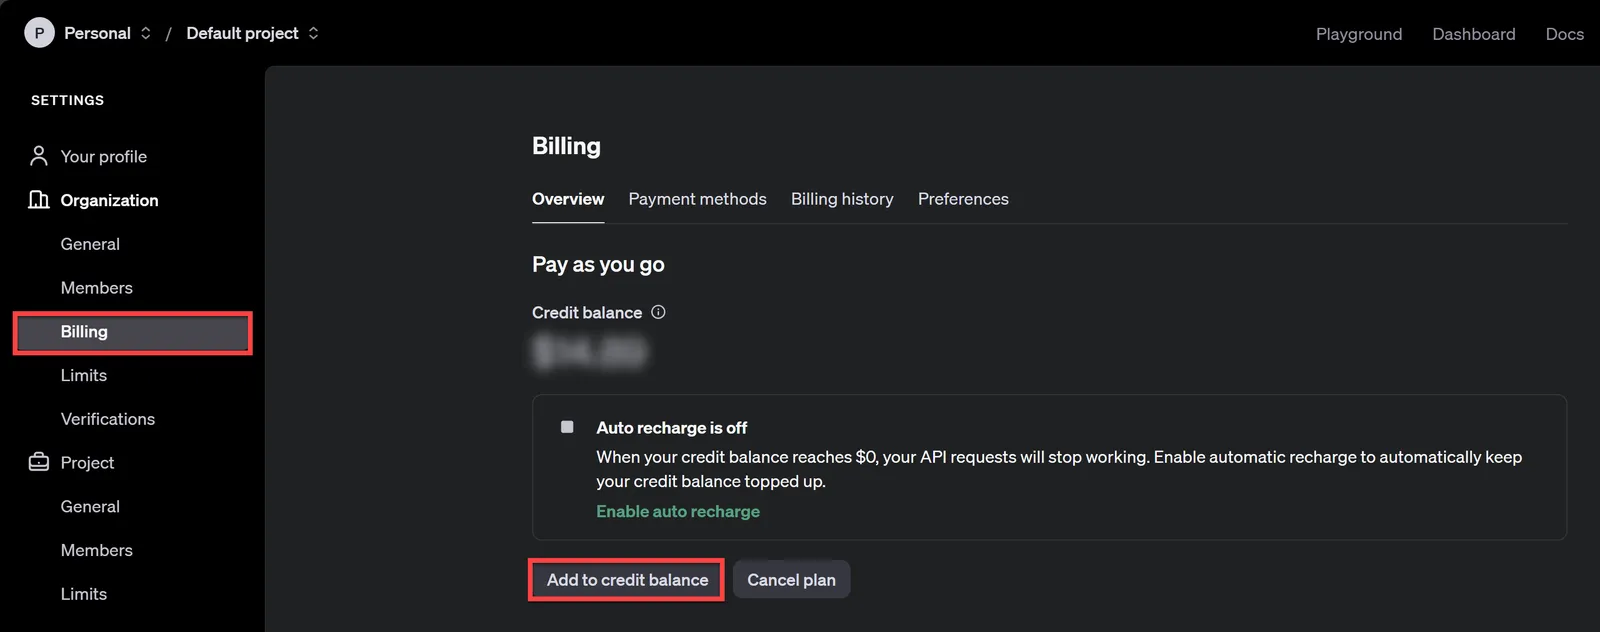Open Limits under Project
The height and width of the screenshot is (632, 1600).
pyautogui.click(x=83, y=594)
